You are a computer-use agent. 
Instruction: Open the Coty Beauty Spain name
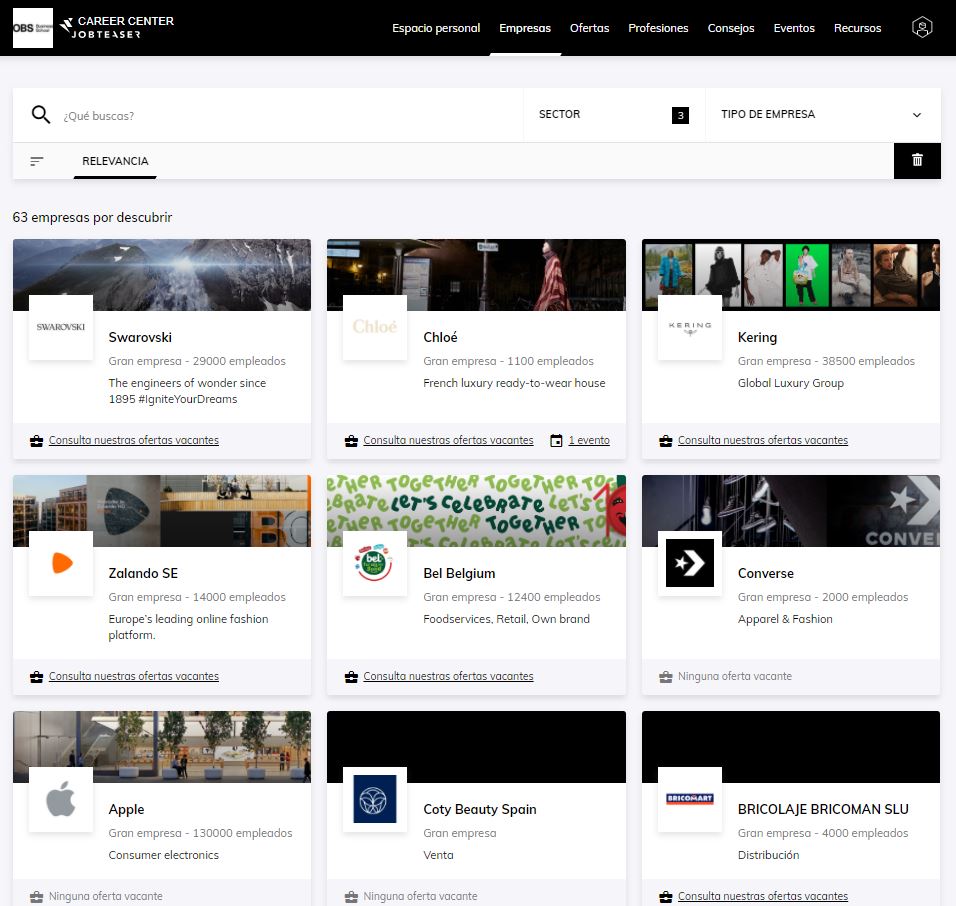point(480,809)
